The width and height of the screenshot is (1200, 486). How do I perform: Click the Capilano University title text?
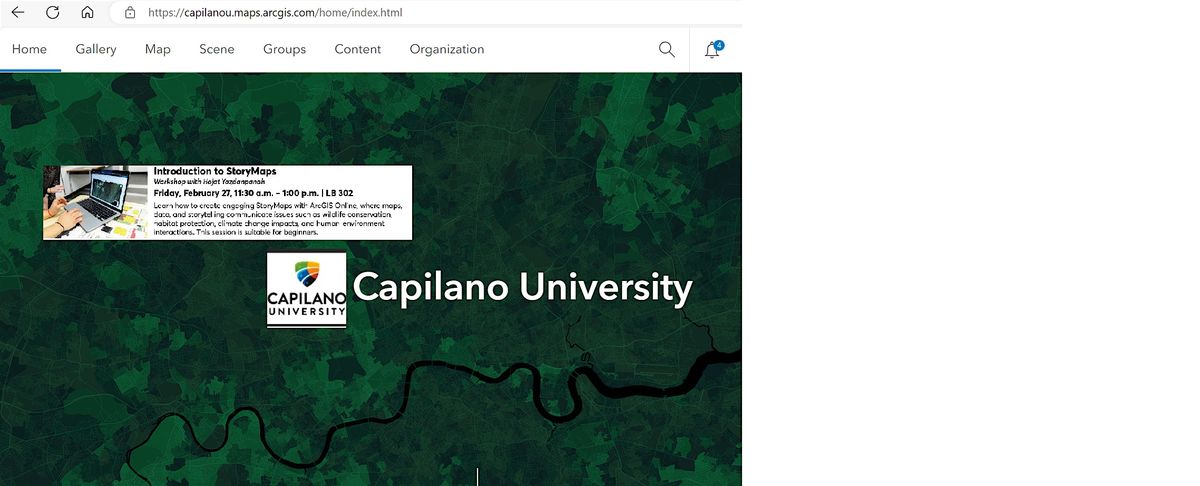click(522, 288)
